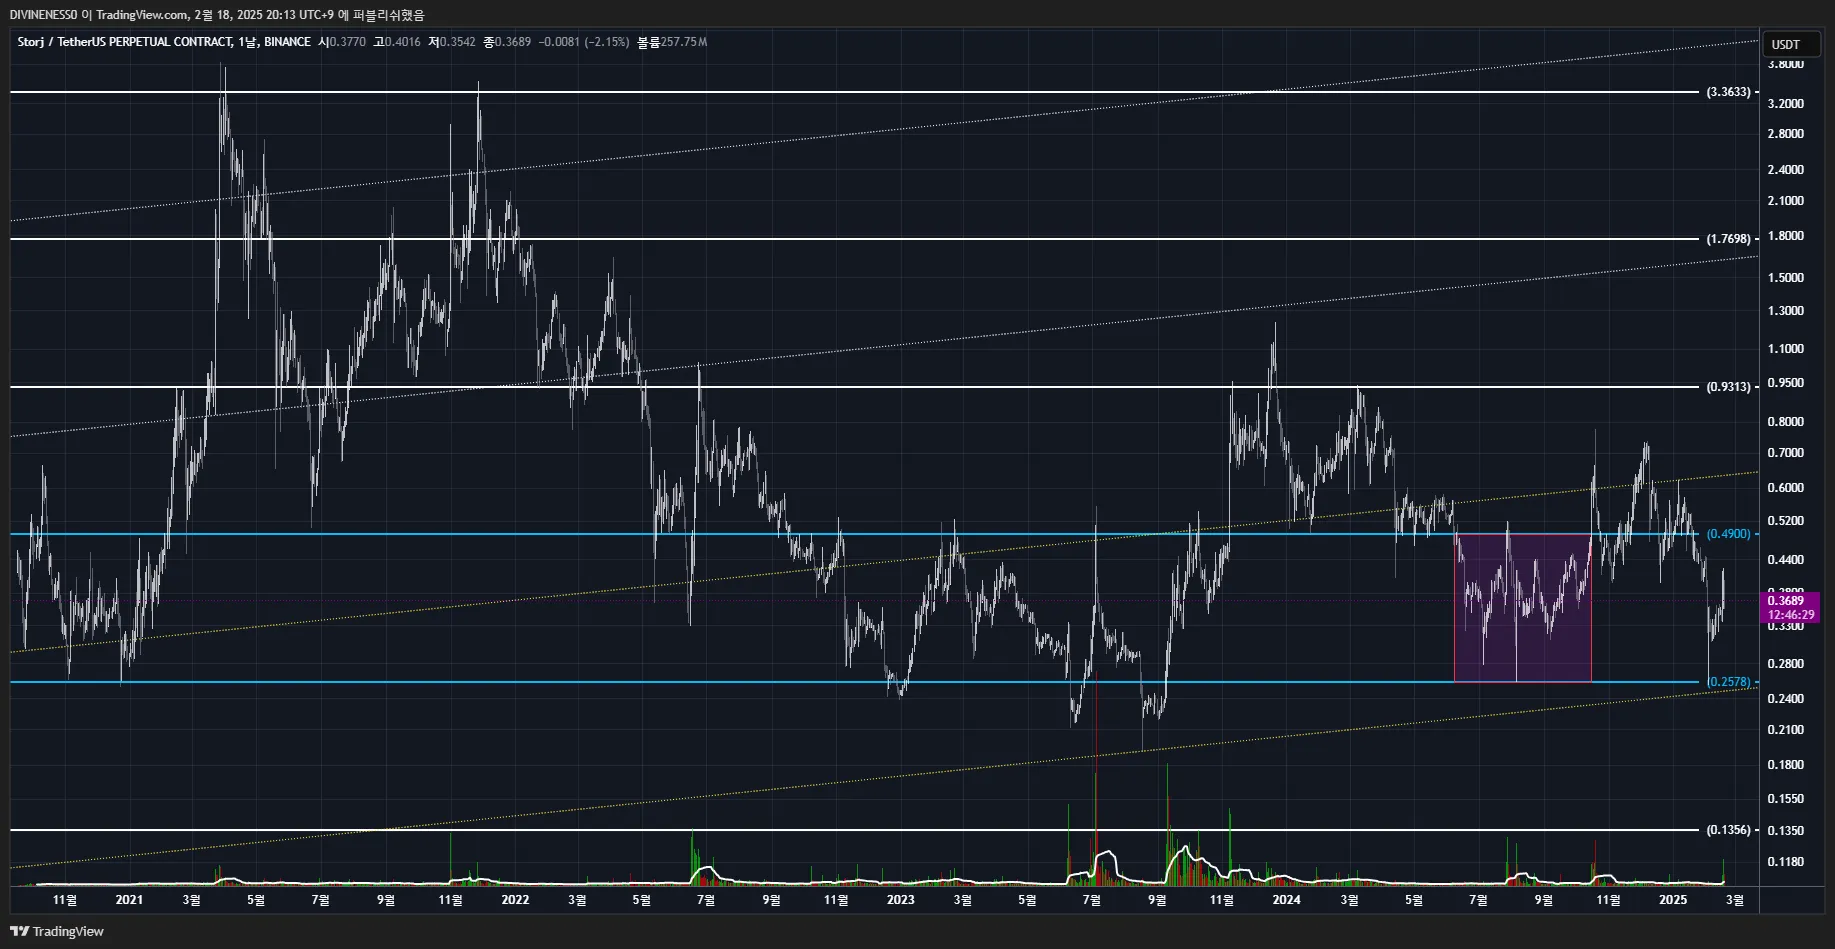Image resolution: width=1835 pixels, height=949 pixels.
Task: Click 0.2100 on the price axis
Action: pos(1785,730)
